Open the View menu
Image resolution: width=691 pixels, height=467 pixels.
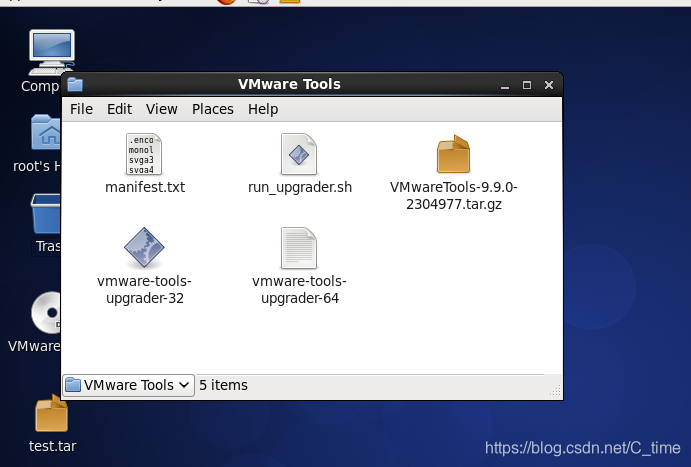coord(162,109)
